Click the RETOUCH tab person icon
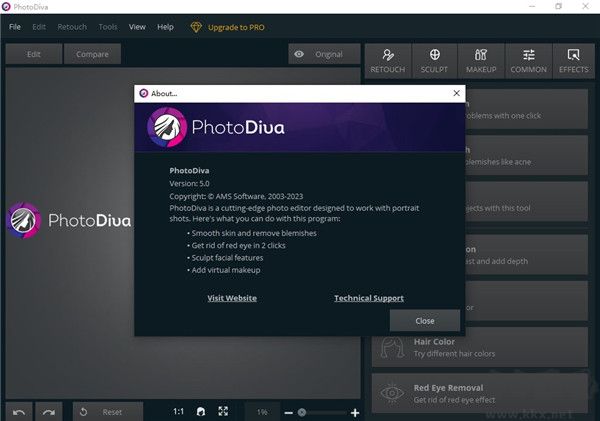The width and height of the screenshot is (600, 421). (388, 55)
